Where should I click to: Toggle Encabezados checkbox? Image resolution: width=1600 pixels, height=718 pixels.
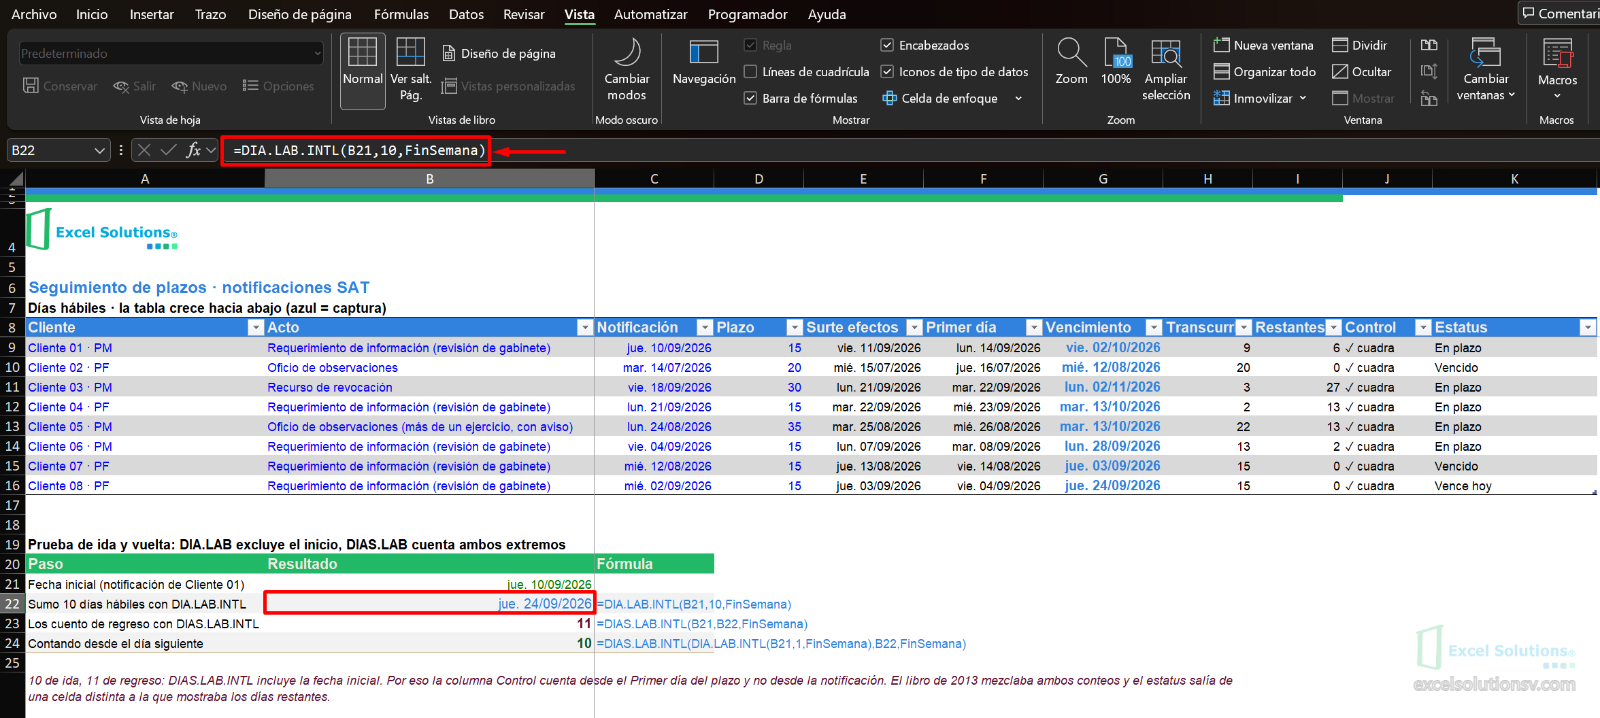click(x=887, y=45)
